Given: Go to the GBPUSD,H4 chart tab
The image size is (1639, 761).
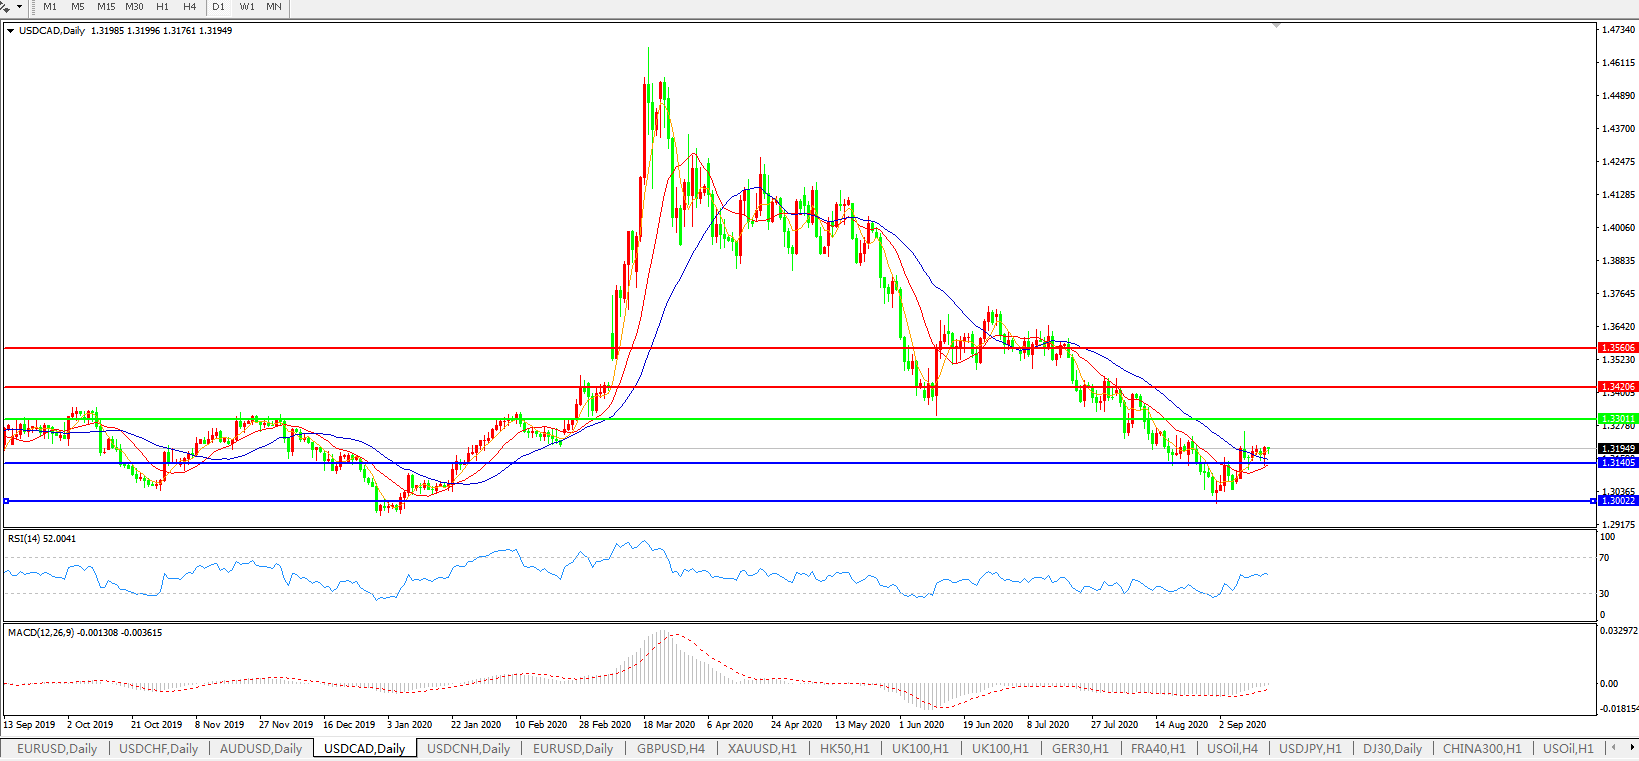Looking at the screenshot, I should [671, 748].
